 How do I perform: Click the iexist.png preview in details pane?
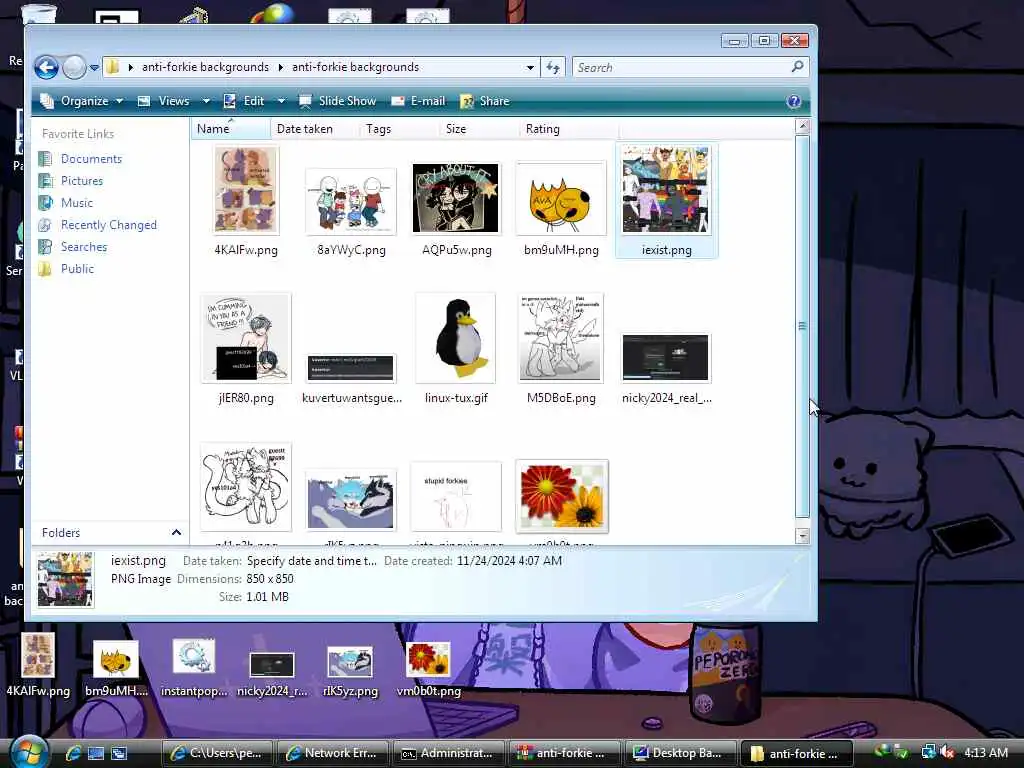pyautogui.click(x=65, y=580)
